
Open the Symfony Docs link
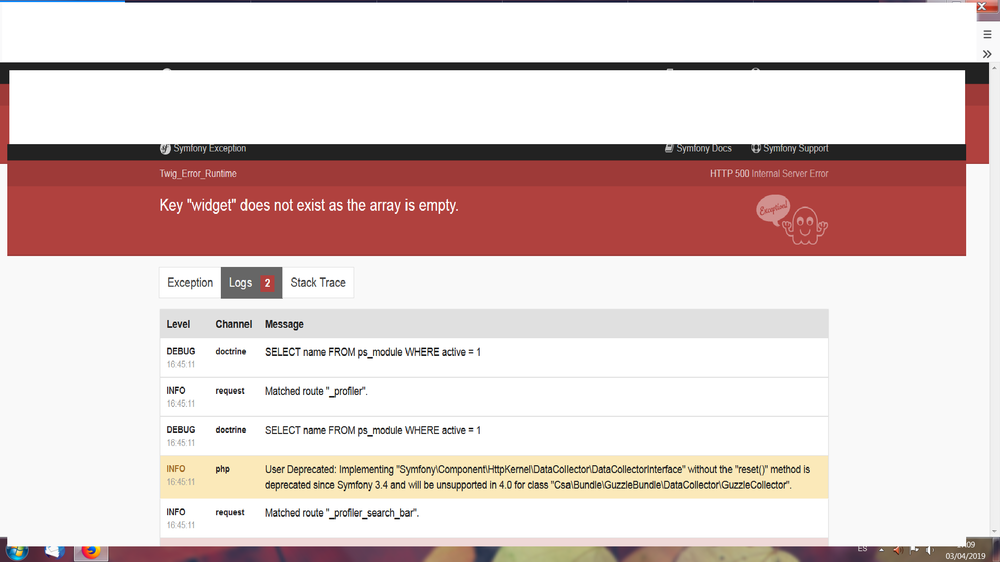click(x=698, y=148)
